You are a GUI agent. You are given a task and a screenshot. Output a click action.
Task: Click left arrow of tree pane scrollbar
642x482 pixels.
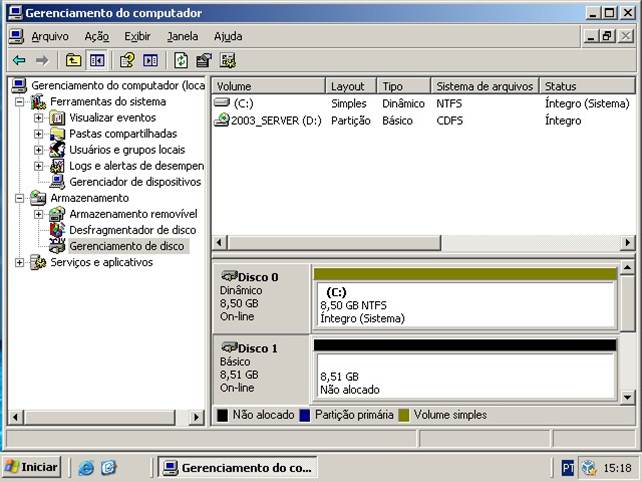pos(16,417)
